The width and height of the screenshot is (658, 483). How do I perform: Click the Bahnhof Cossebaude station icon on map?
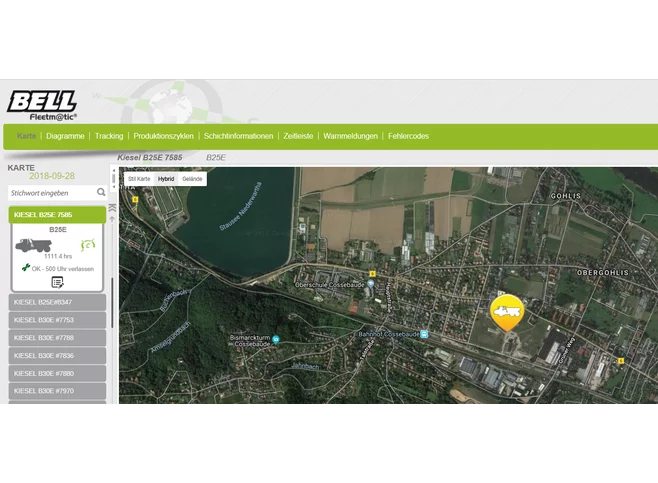click(424, 334)
